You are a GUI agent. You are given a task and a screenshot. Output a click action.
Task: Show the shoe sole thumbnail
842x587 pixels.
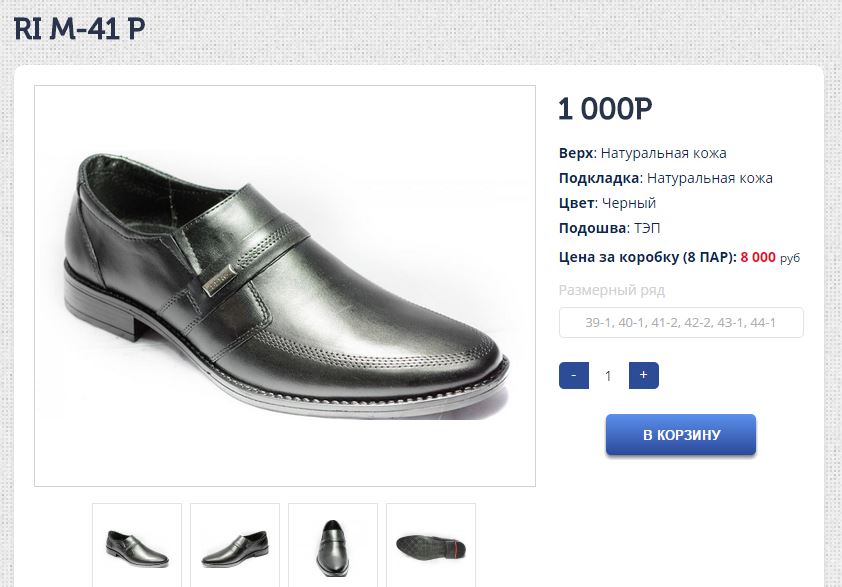click(x=430, y=545)
